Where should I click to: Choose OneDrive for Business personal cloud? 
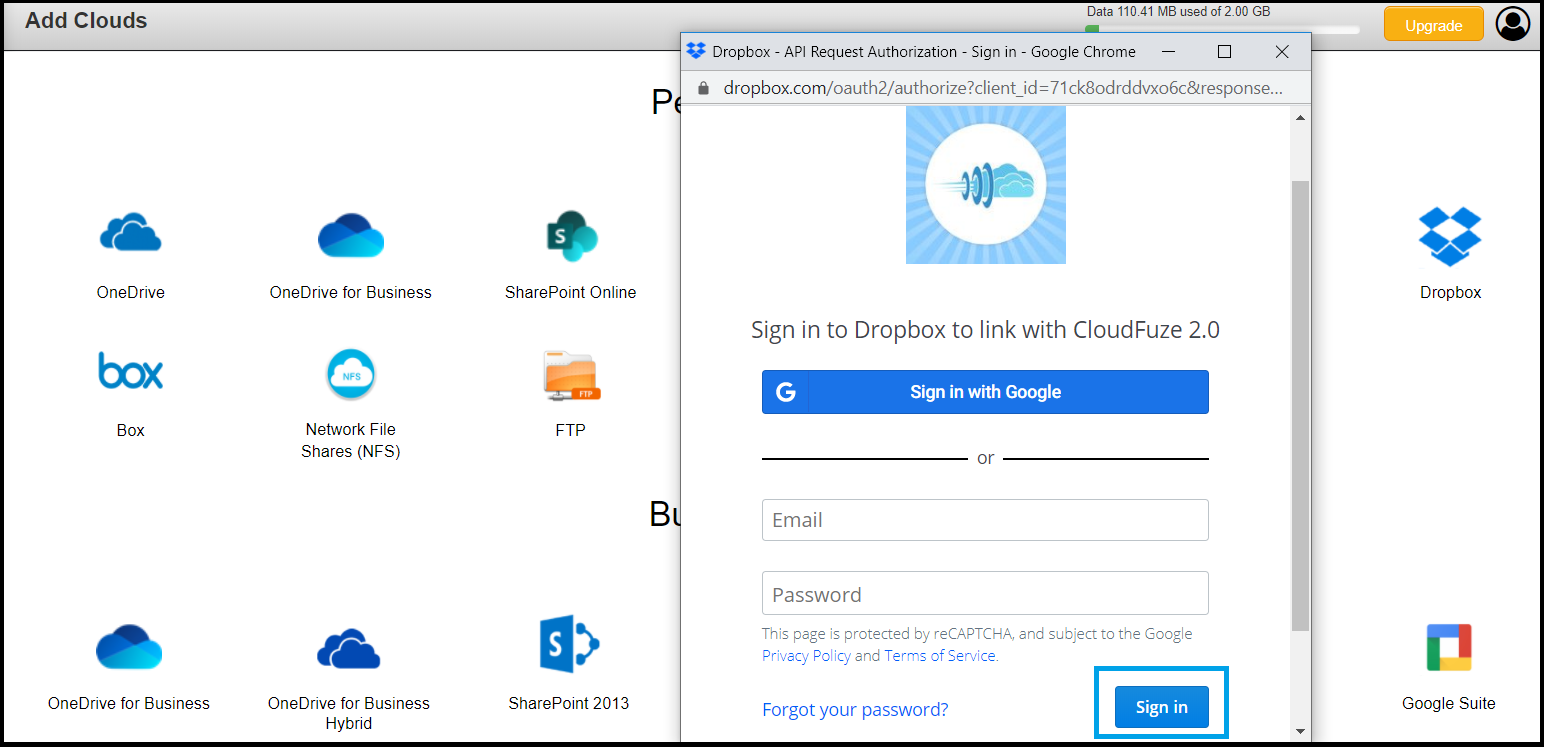click(351, 236)
